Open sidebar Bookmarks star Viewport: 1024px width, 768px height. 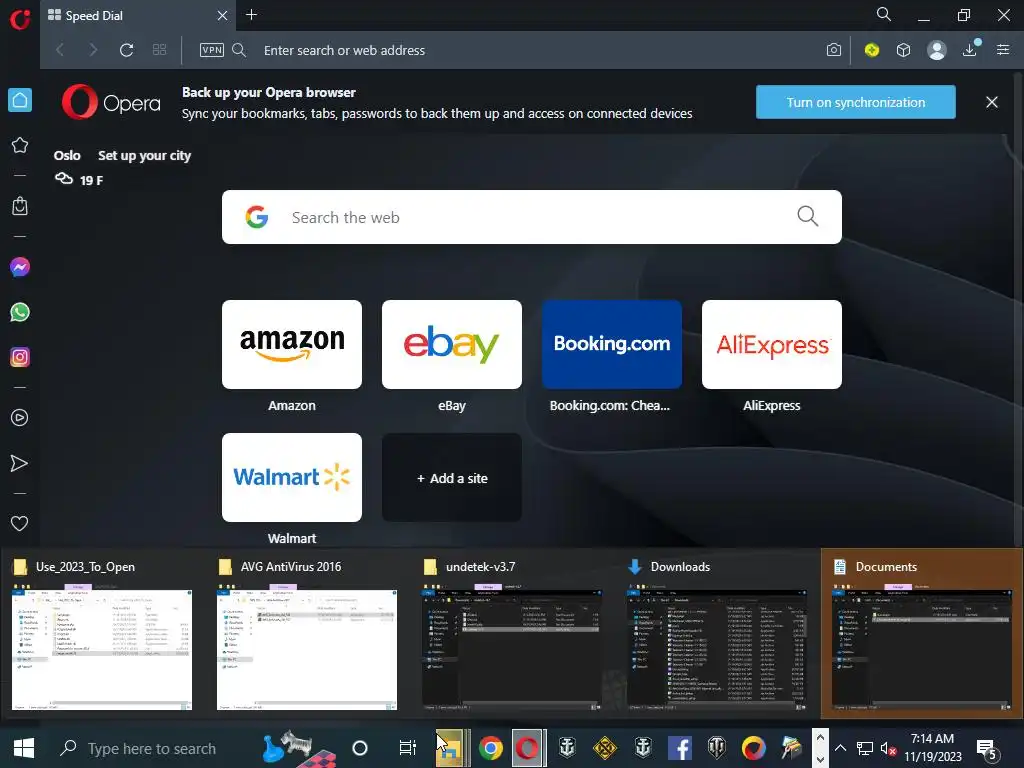coord(20,145)
